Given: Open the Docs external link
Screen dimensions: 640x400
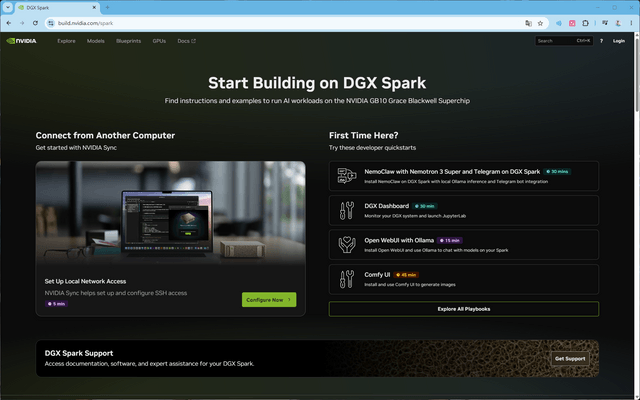Looking at the screenshot, I should [x=187, y=41].
